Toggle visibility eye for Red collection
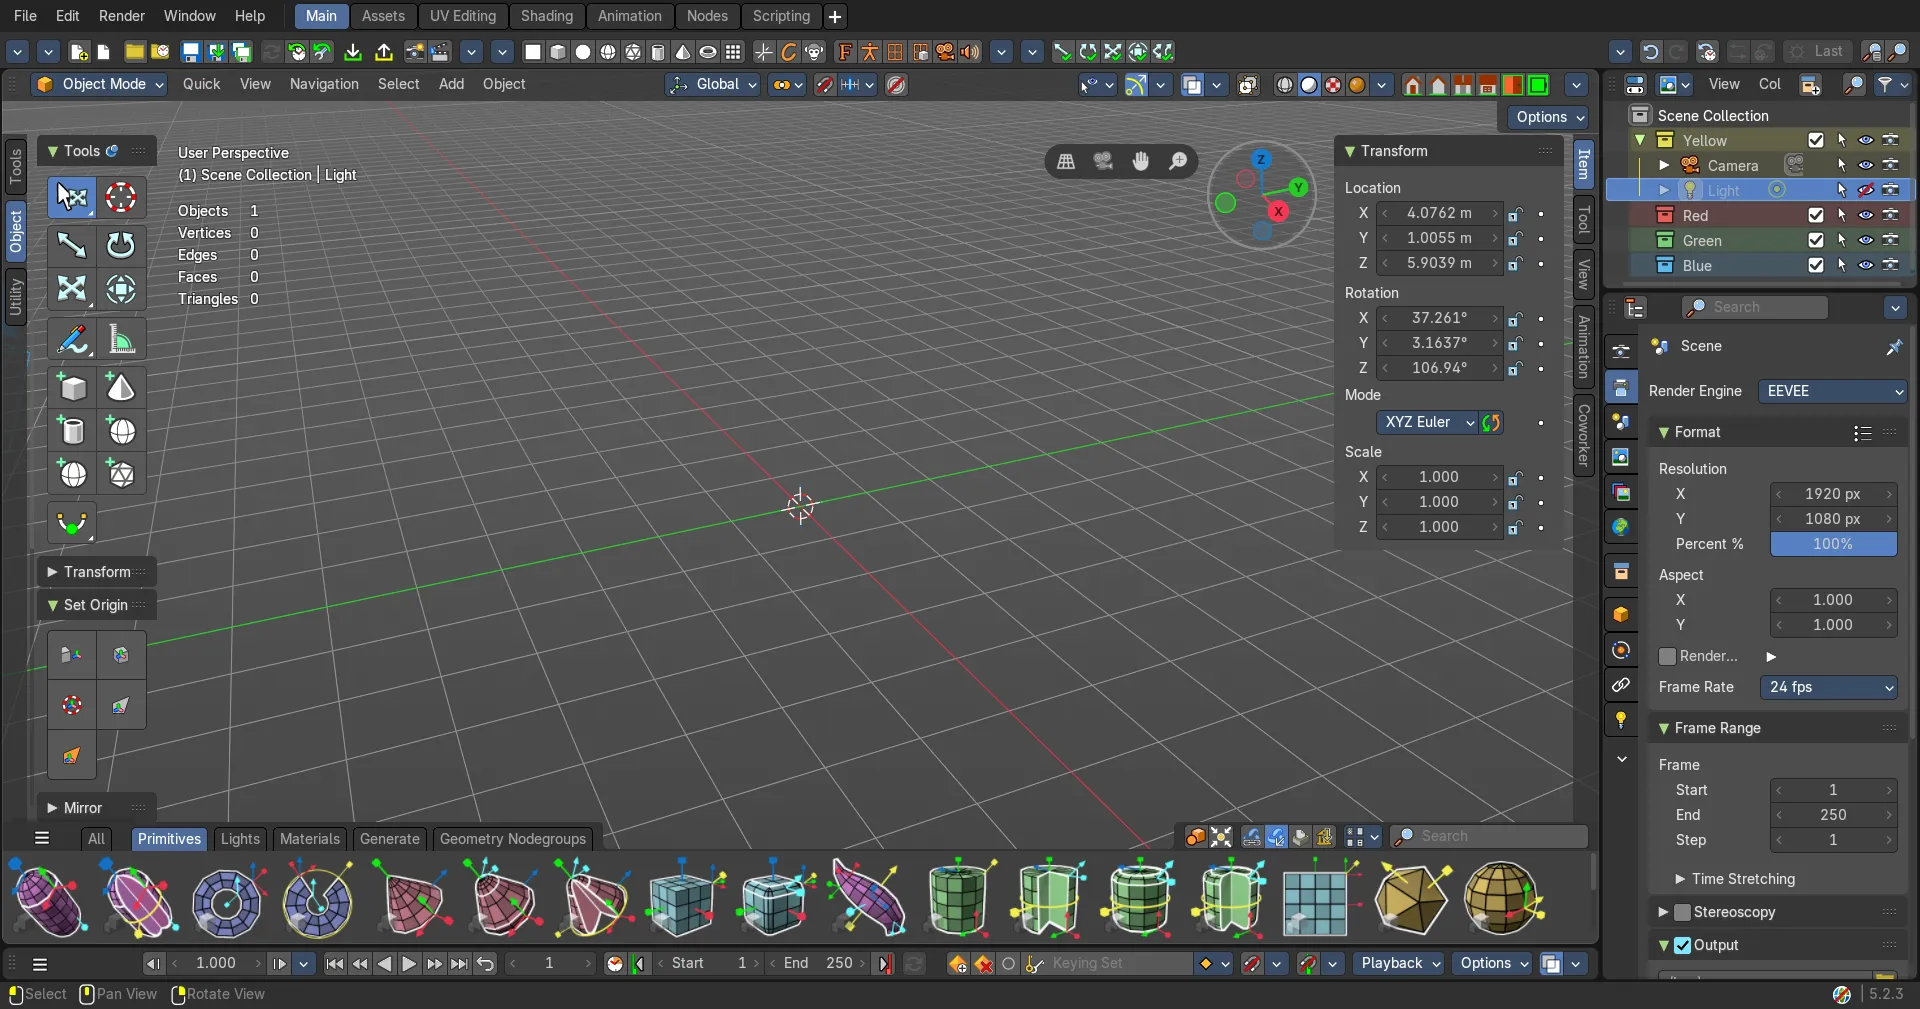1920x1009 pixels. click(x=1866, y=215)
